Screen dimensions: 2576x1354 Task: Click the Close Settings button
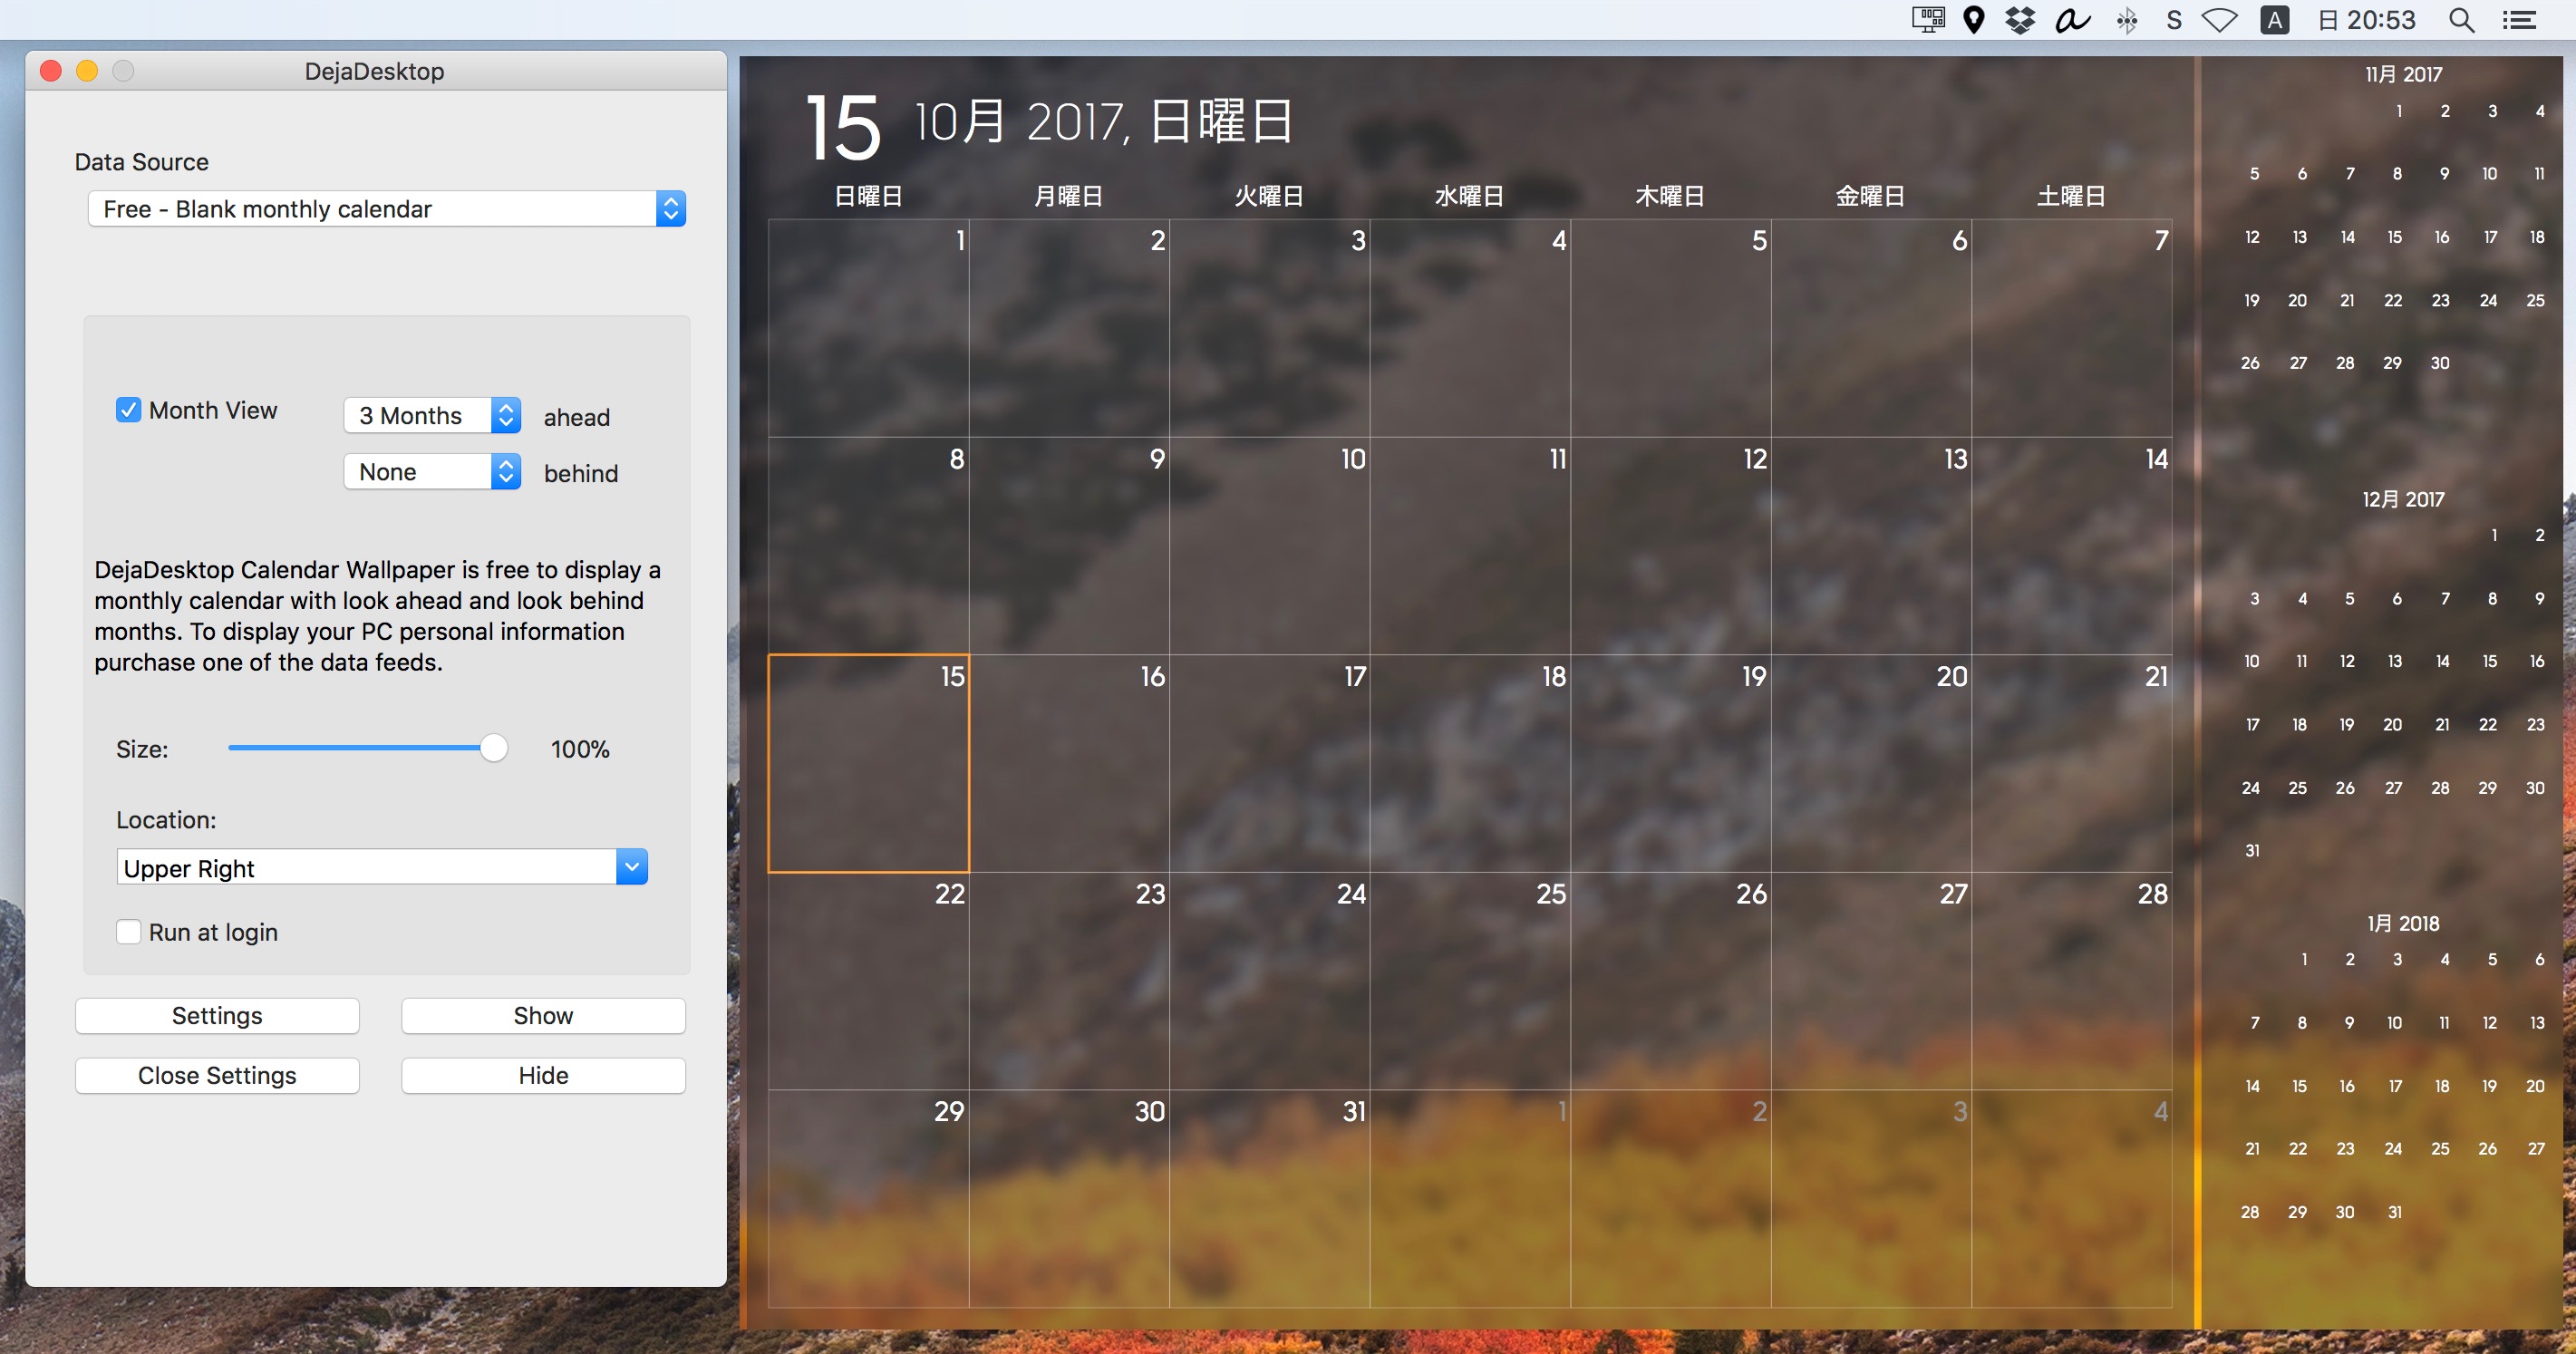point(217,1075)
